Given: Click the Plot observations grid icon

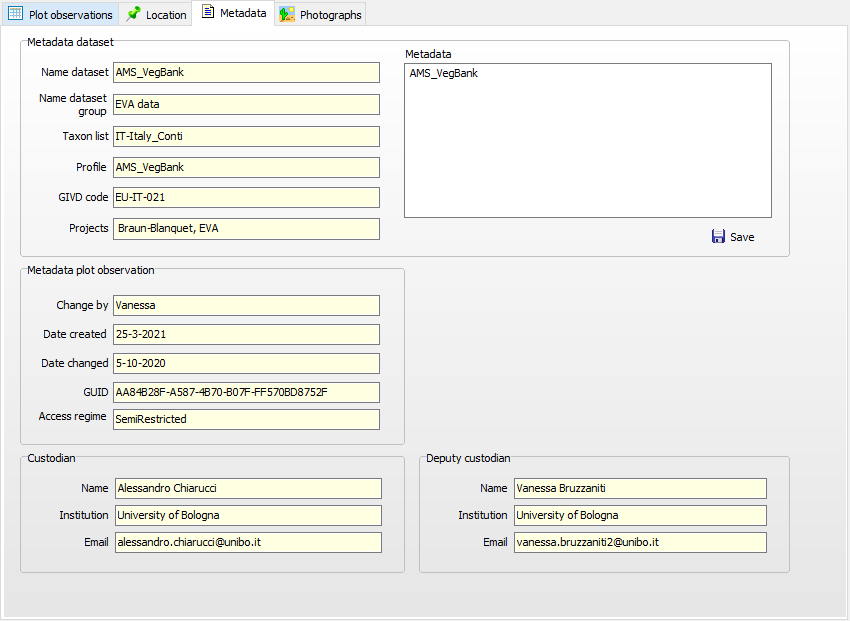Looking at the screenshot, I should click(x=16, y=15).
